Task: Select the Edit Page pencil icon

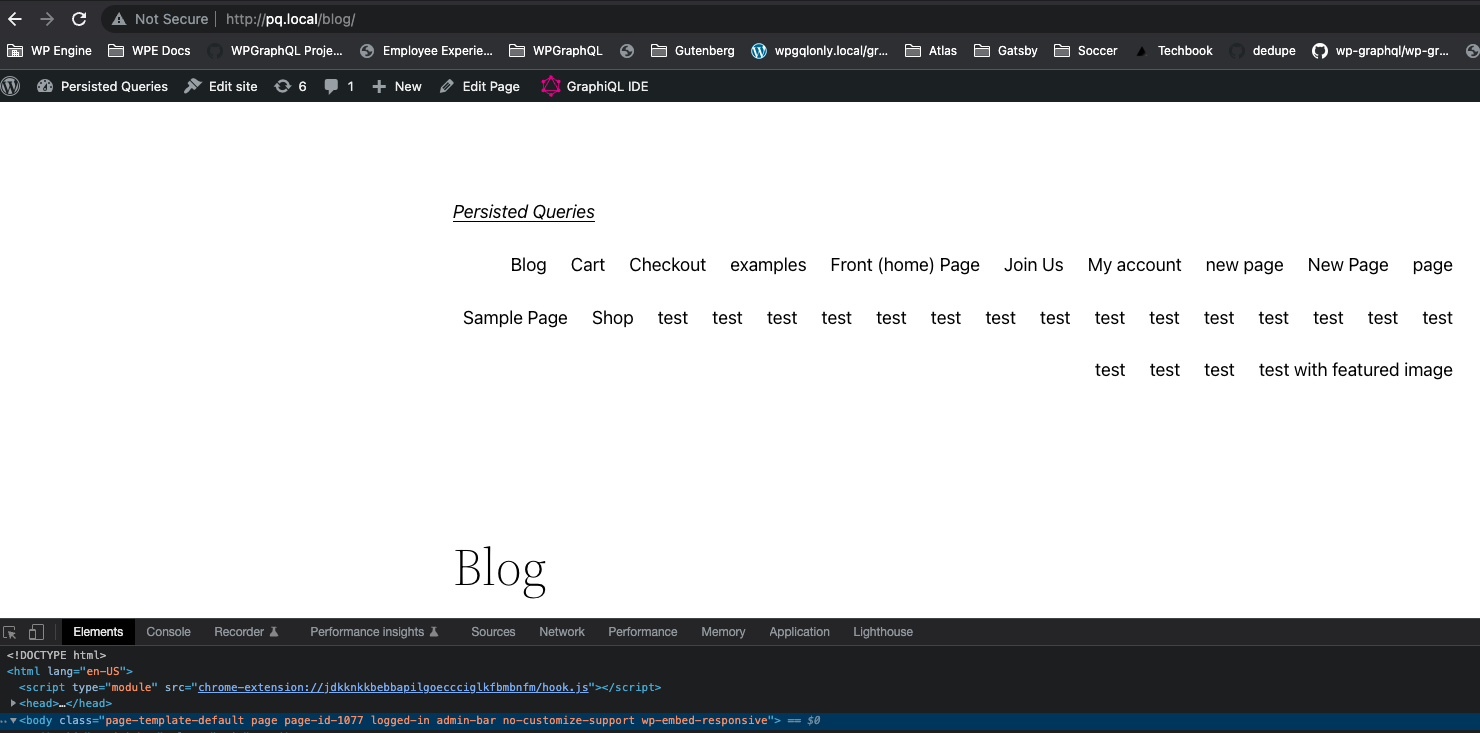Action: click(446, 86)
